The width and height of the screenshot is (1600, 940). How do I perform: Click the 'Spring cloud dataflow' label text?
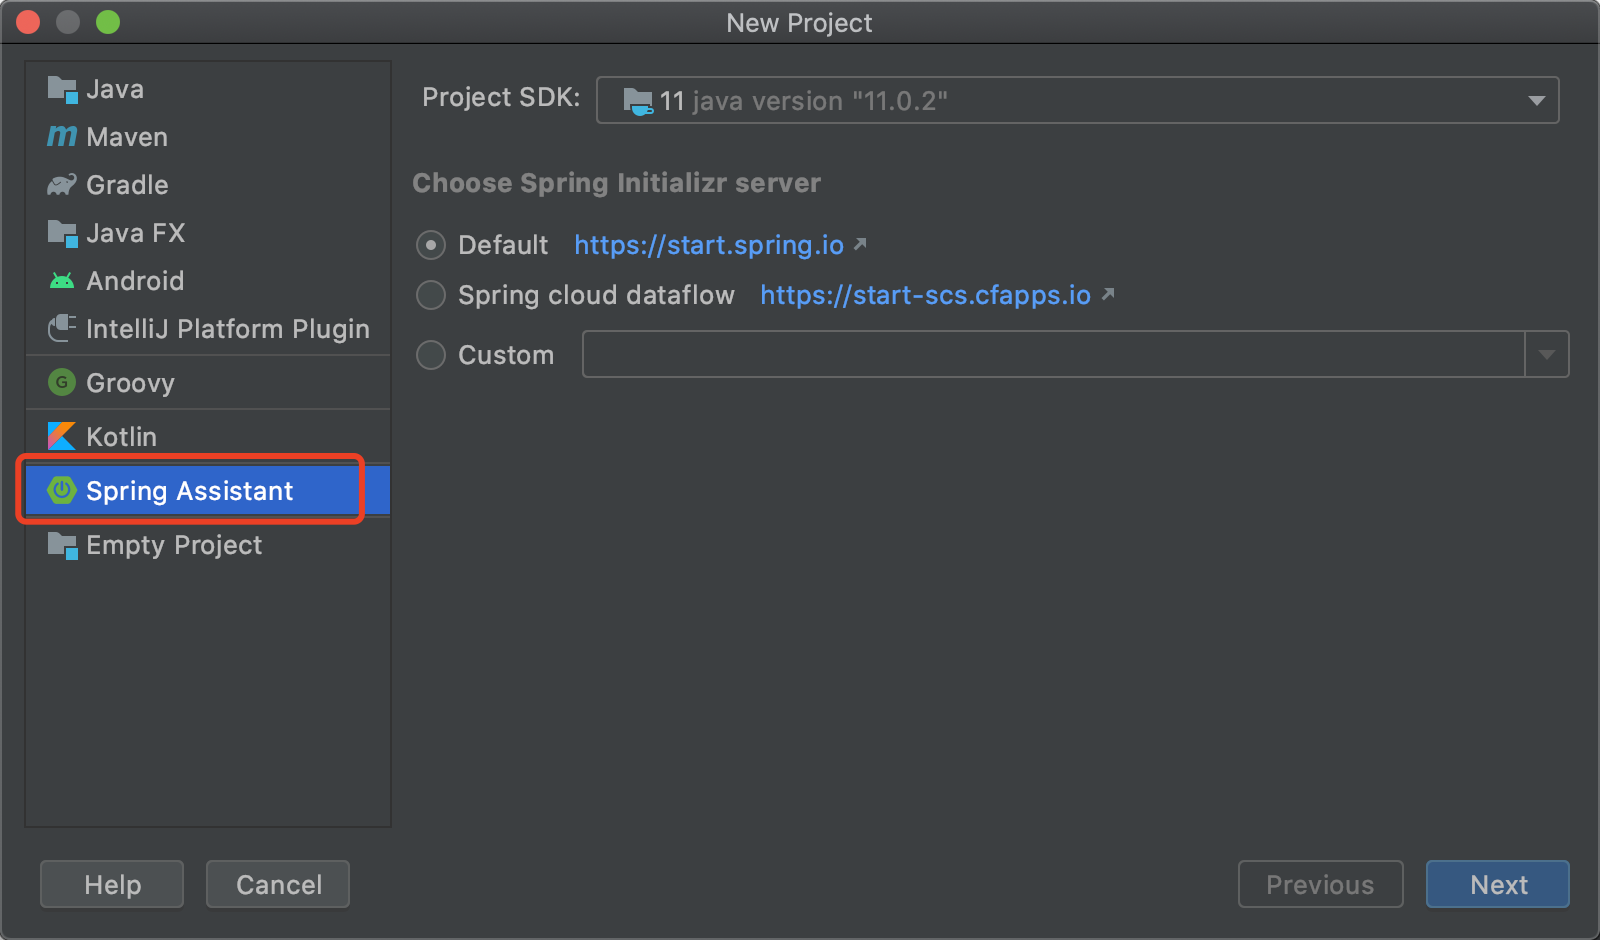tap(596, 295)
